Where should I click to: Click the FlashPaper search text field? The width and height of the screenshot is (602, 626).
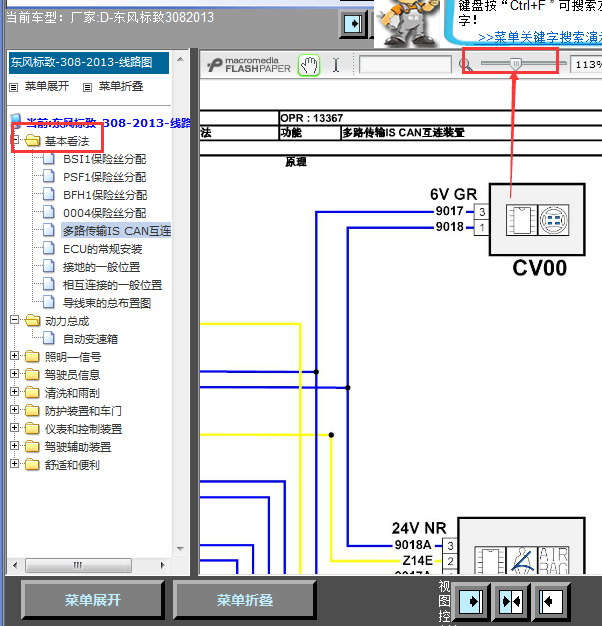coord(405,64)
